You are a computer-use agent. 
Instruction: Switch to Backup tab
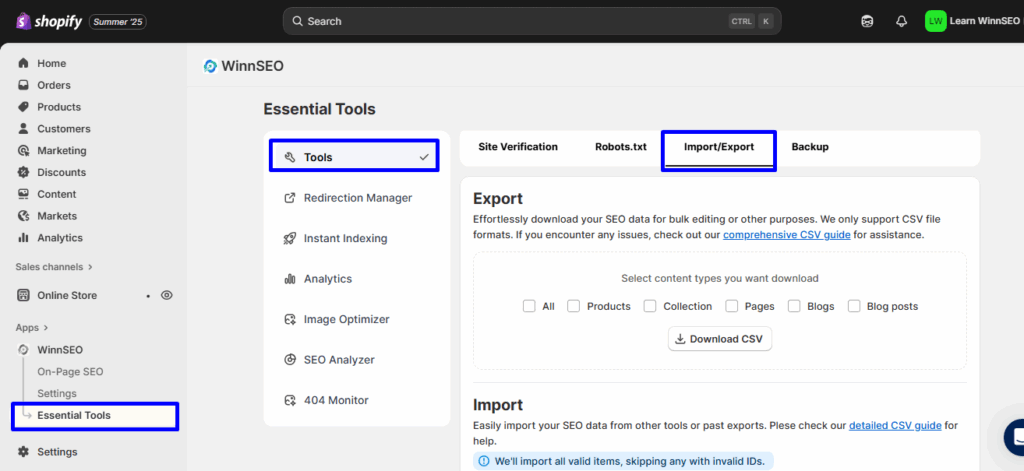810,147
